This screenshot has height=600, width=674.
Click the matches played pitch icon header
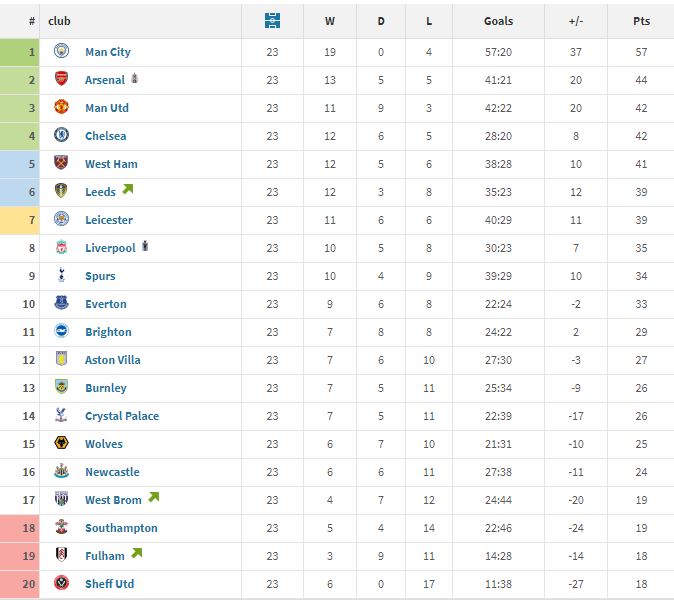[x=272, y=21]
